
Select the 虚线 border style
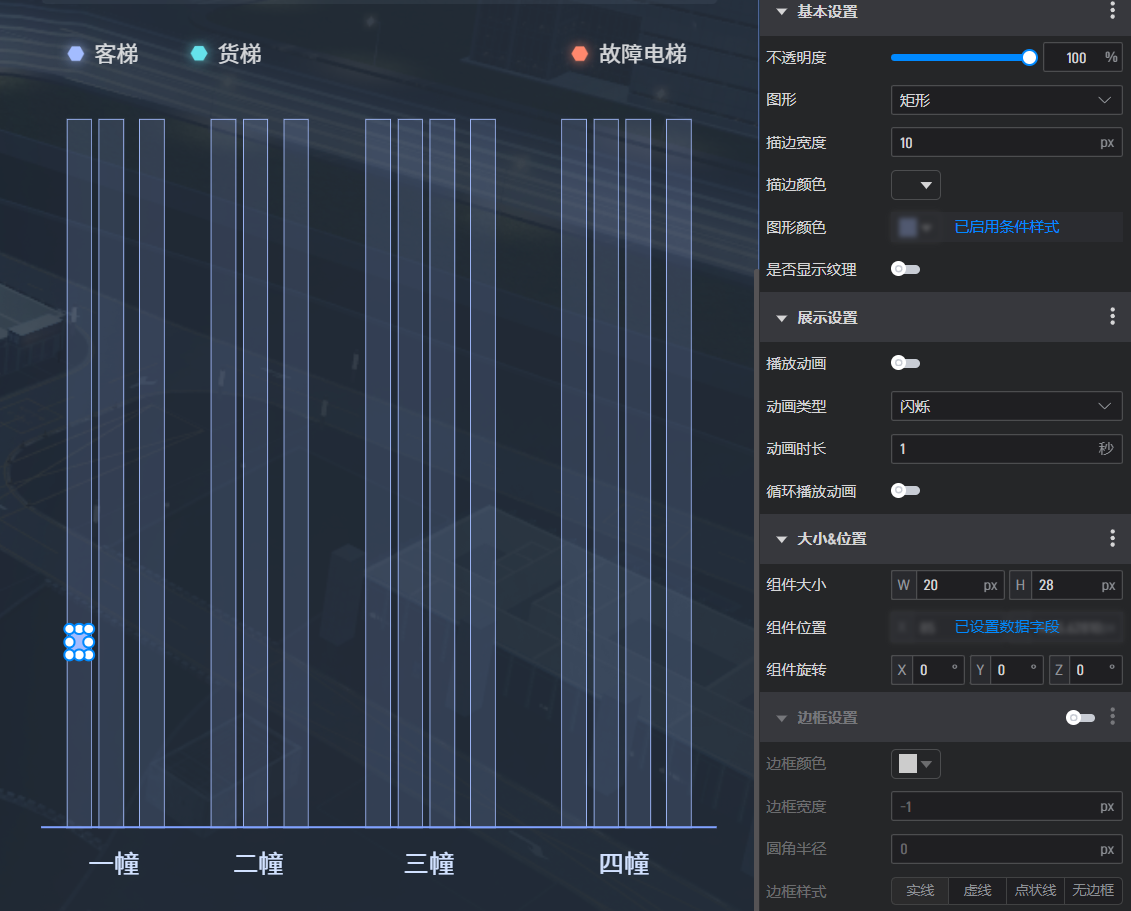(x=977, y=890)
